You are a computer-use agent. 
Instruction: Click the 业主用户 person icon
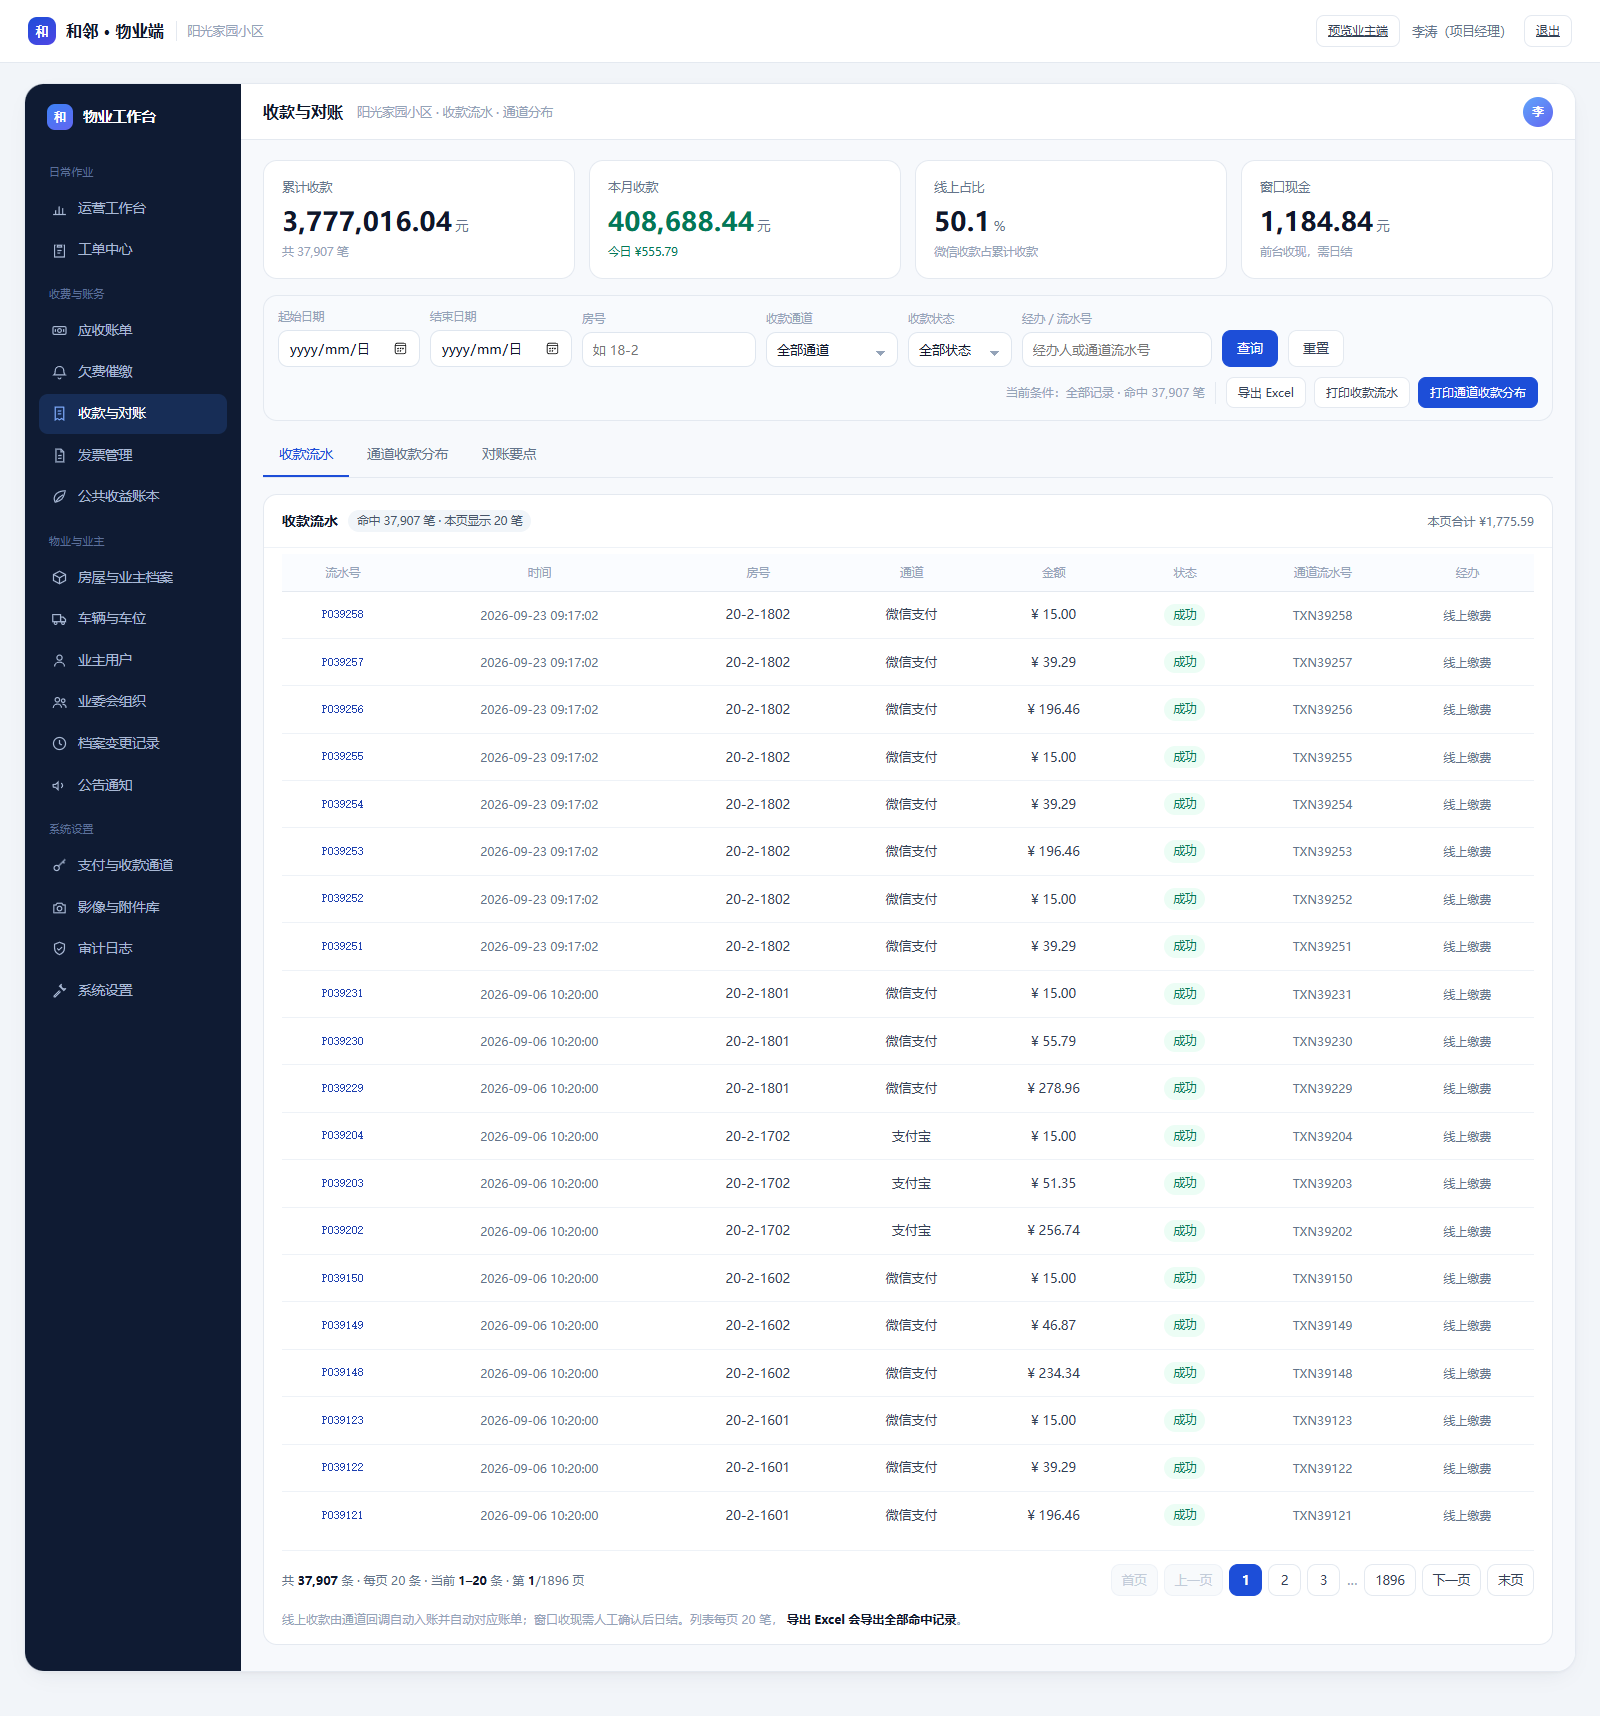pos(59,661)
